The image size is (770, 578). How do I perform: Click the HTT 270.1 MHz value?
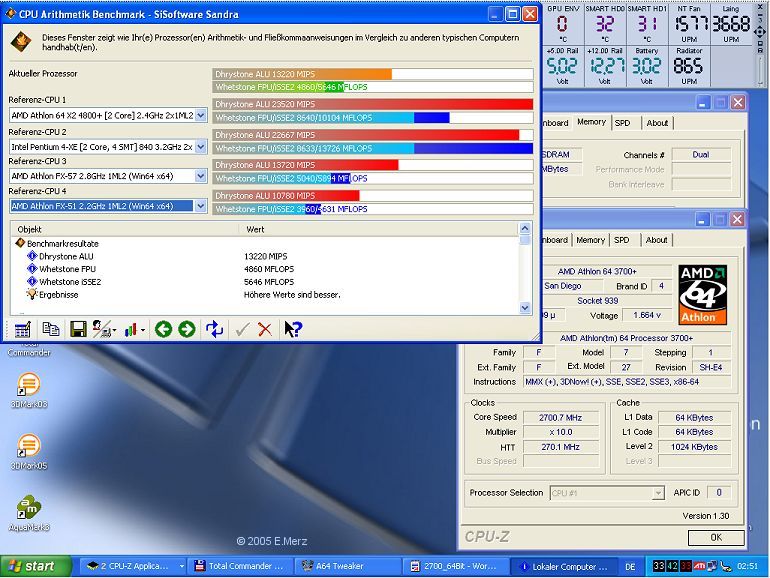tap(560, 447)
